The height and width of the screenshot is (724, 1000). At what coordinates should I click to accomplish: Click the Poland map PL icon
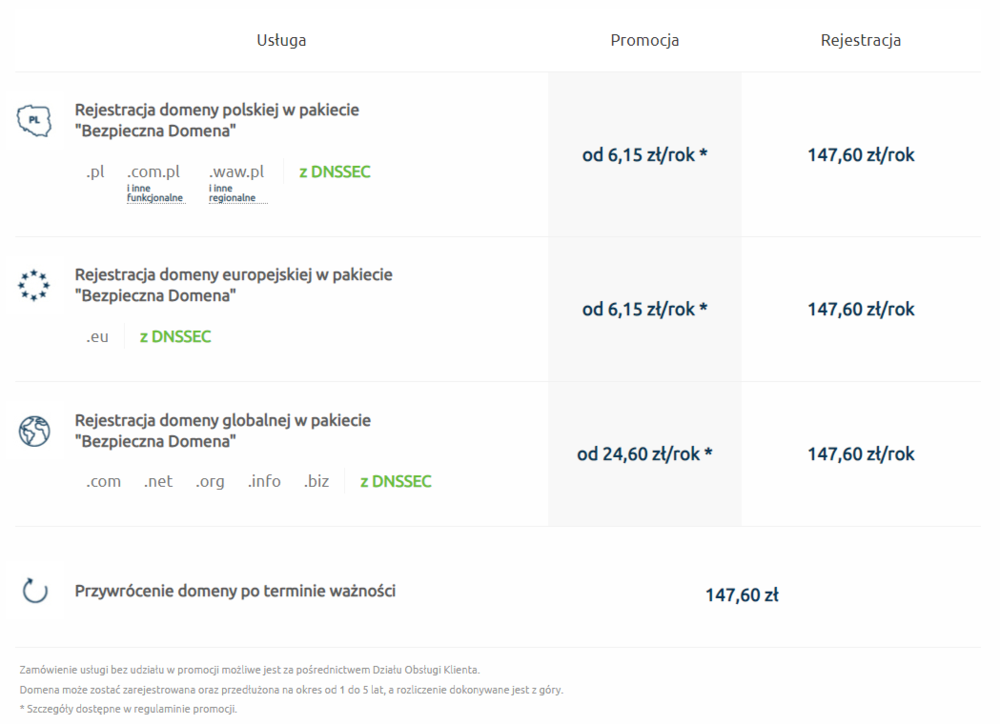click(x=35, y=120)
